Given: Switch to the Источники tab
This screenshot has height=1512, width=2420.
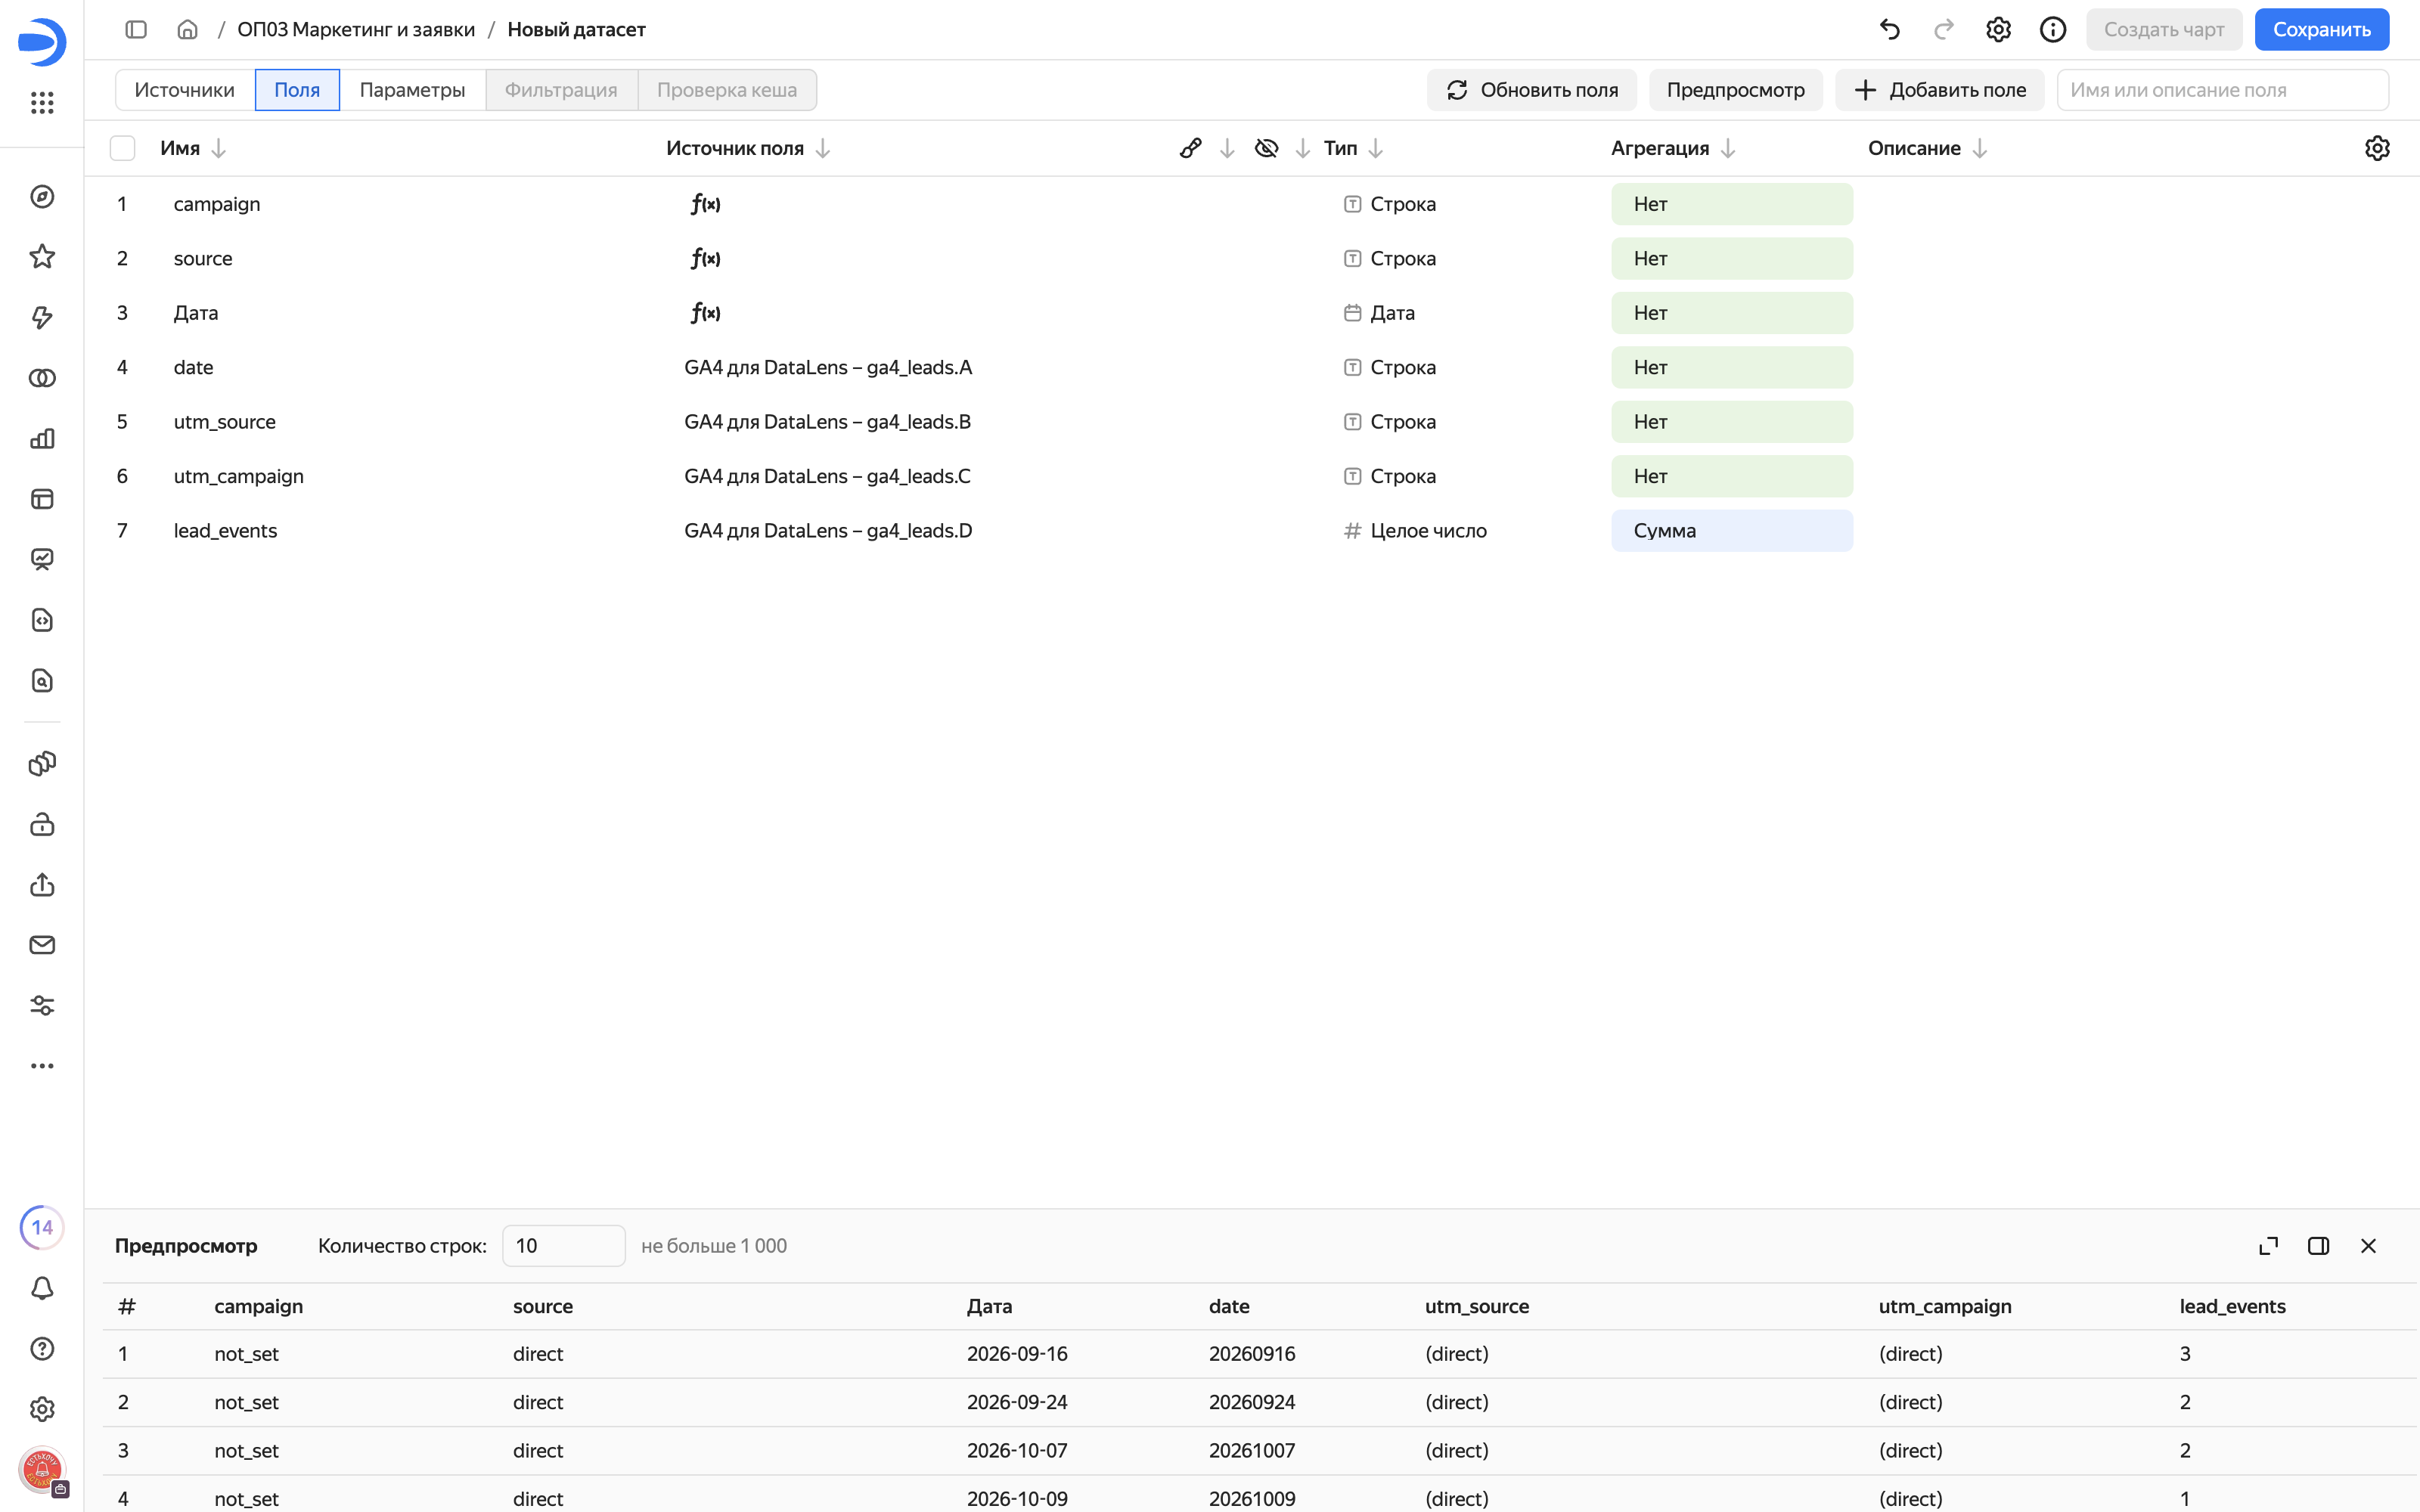Looking at the screenshot, I should coord(185,90).
